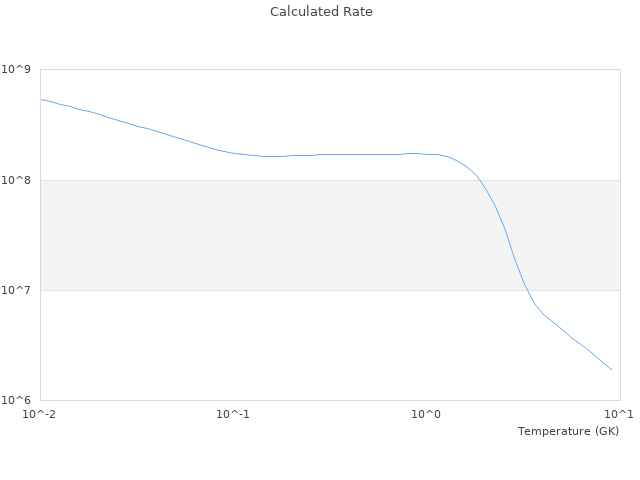The width and height of the screenshot is (640, 480).
Task: Click the 10^-2 x-axis tick label
Action: pos(40,414)
